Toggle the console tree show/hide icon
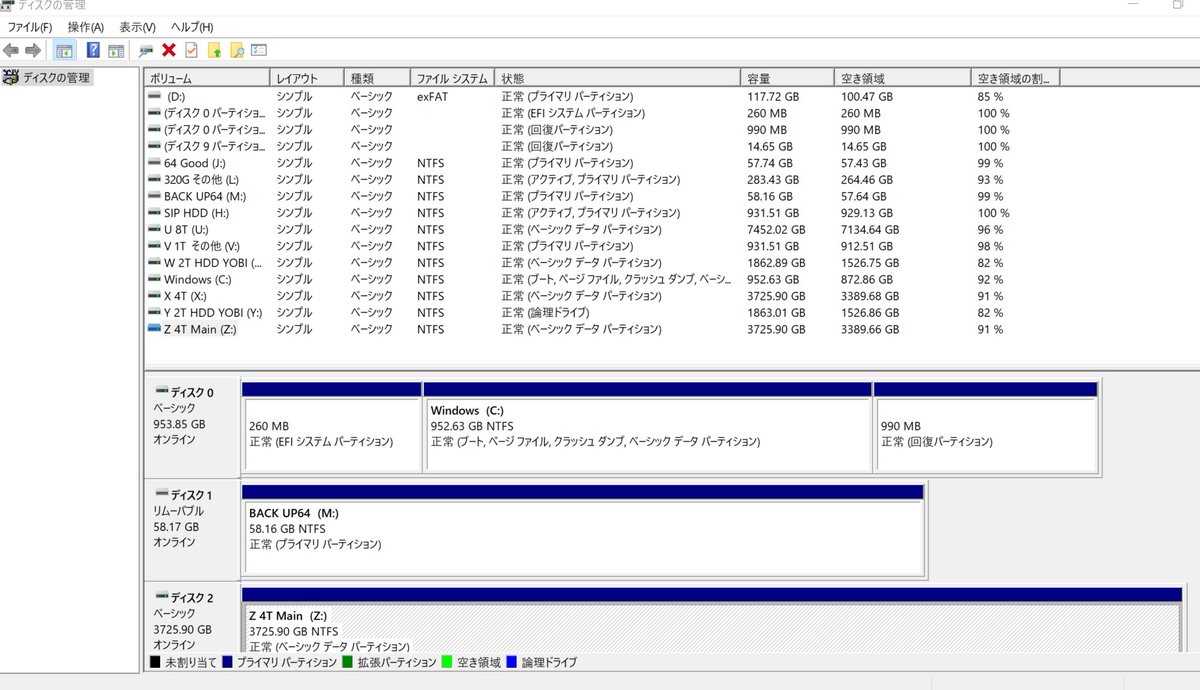The height and width of the screenshot is (690, 1200). tap(64, 50)
